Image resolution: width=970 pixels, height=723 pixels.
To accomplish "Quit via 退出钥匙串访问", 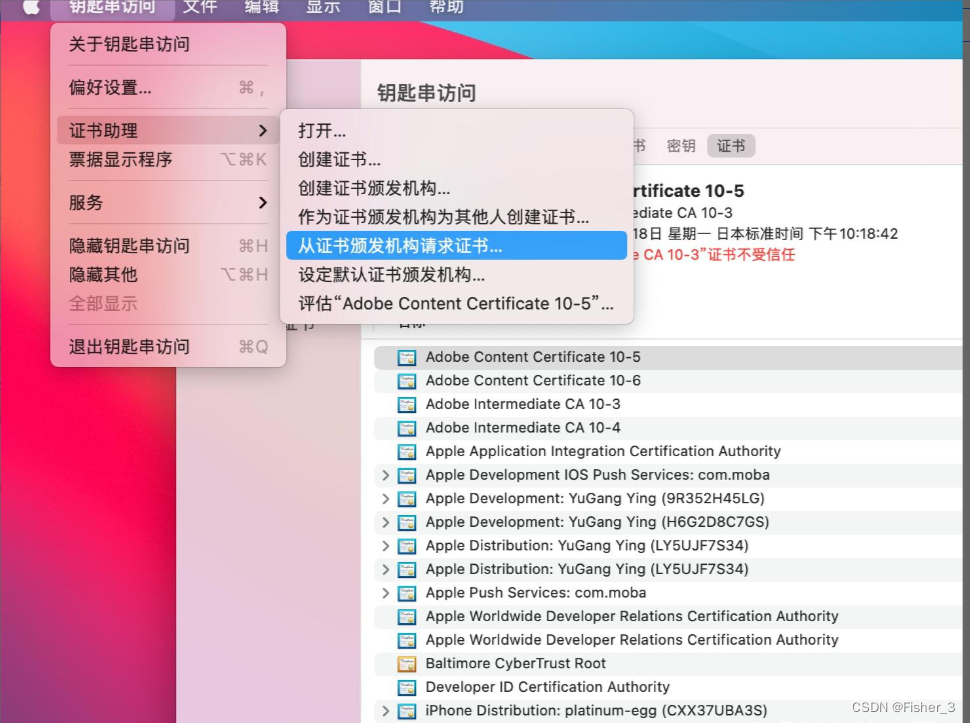I will pos(168,346).
